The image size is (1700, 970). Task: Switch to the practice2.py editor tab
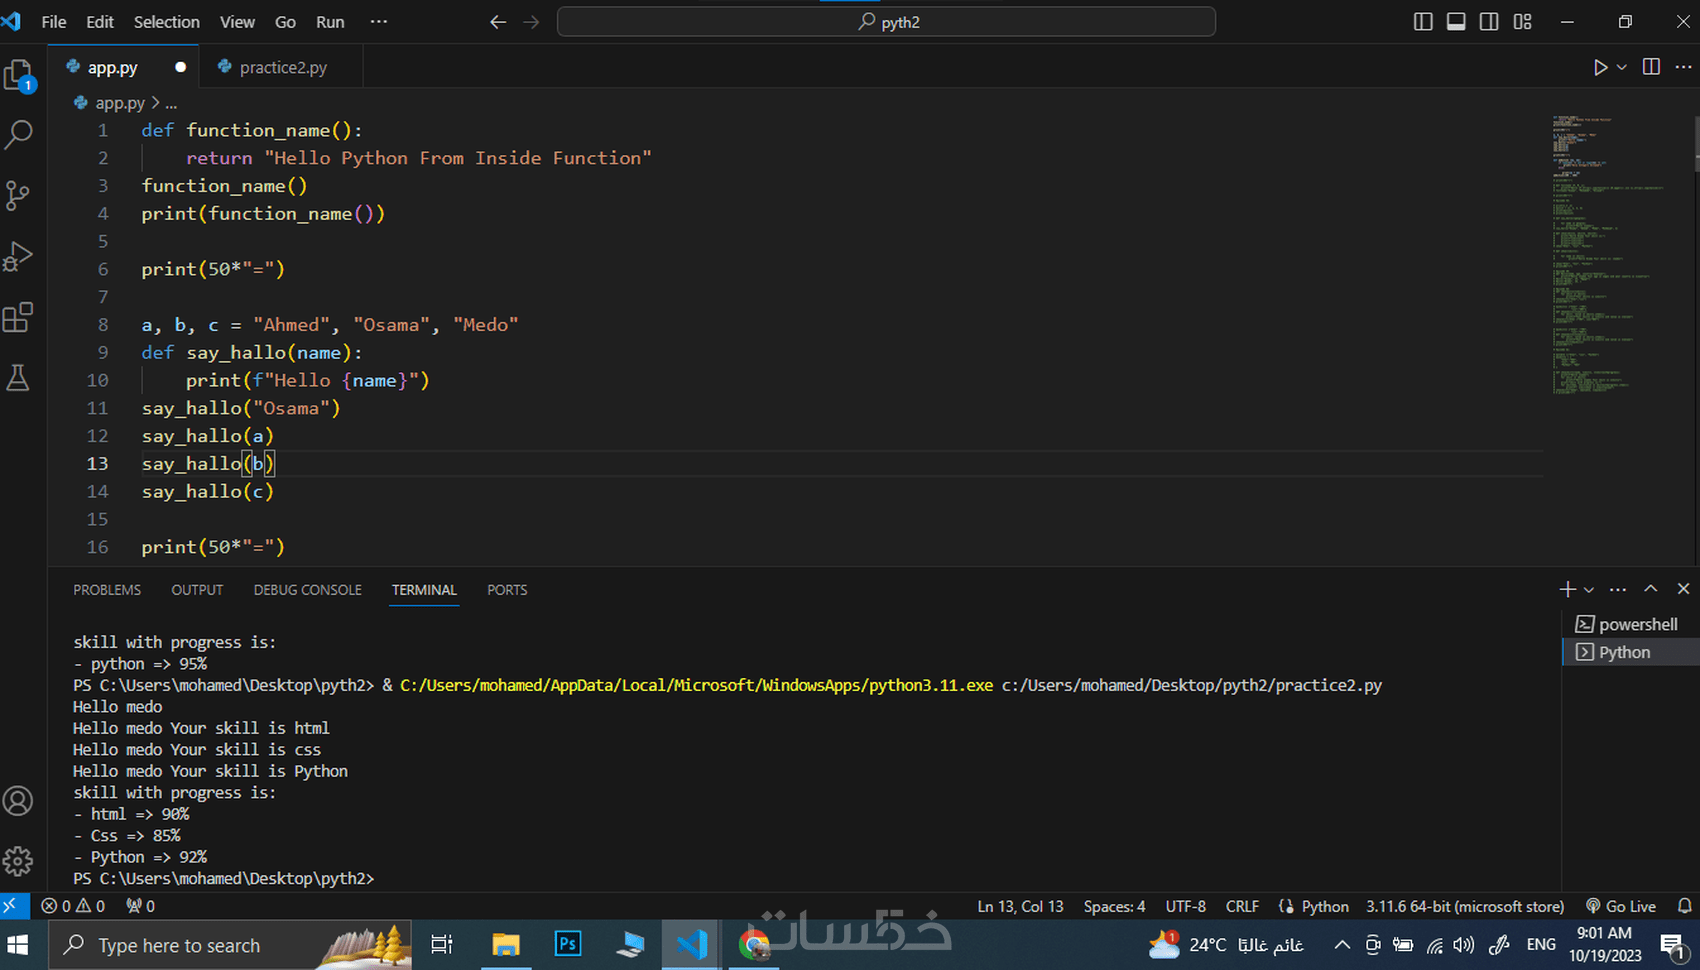point(282,67)
